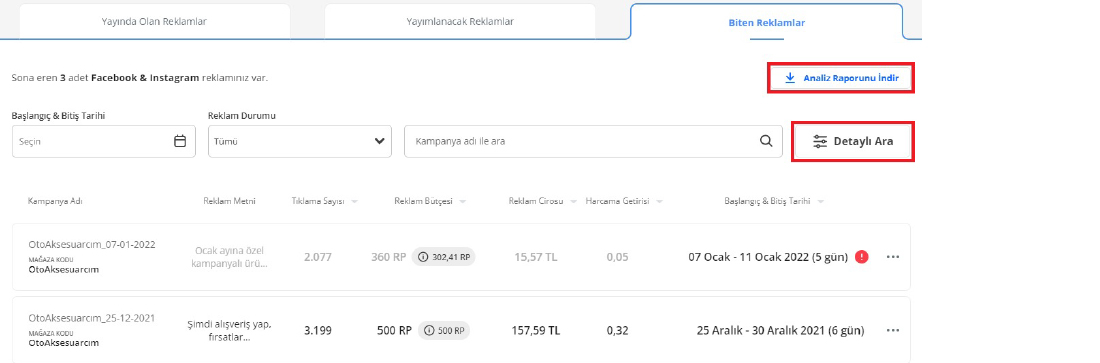This screenshot has width=1100, height=363.
Task: Sort by Harcama Getirisi column arrow
Action: coord(659,202)
